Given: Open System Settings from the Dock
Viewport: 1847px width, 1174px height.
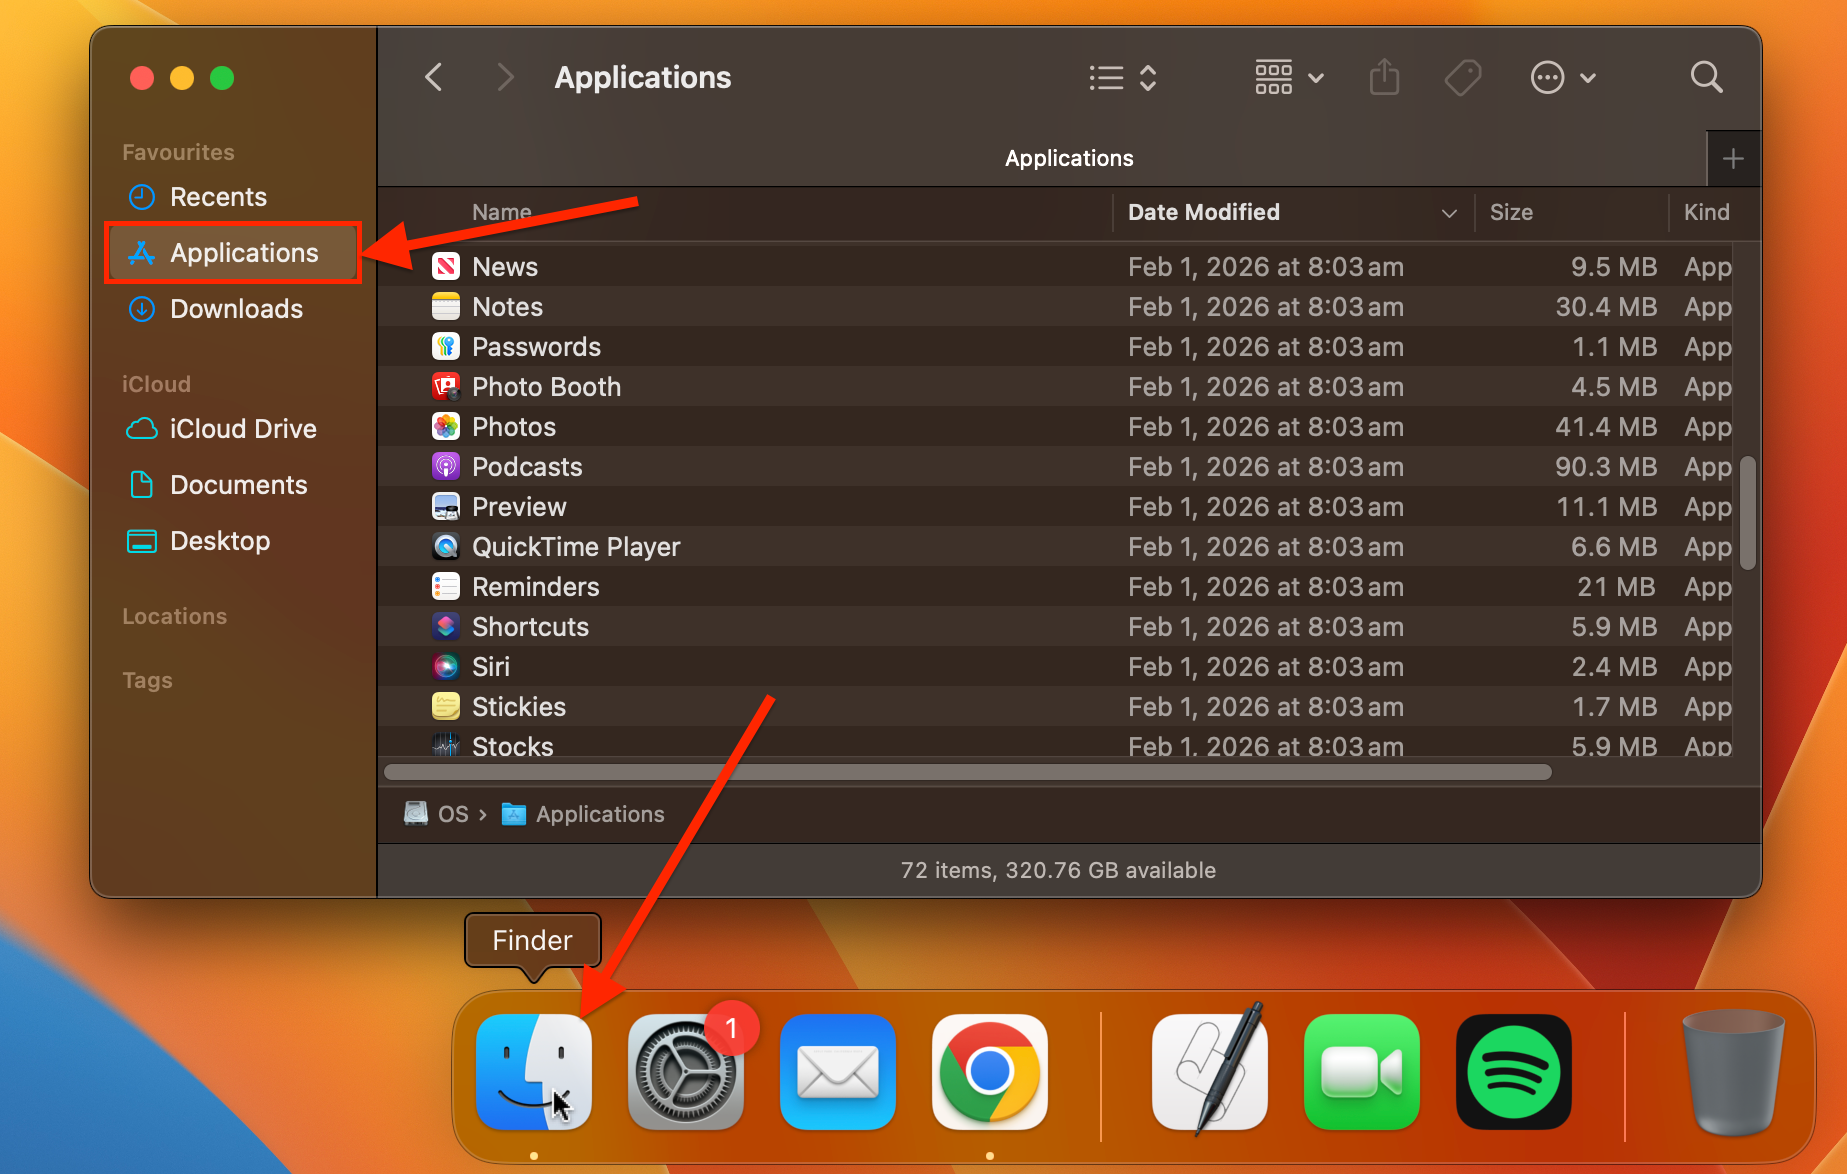Looking at the screenshot, I should [686, 1072].
